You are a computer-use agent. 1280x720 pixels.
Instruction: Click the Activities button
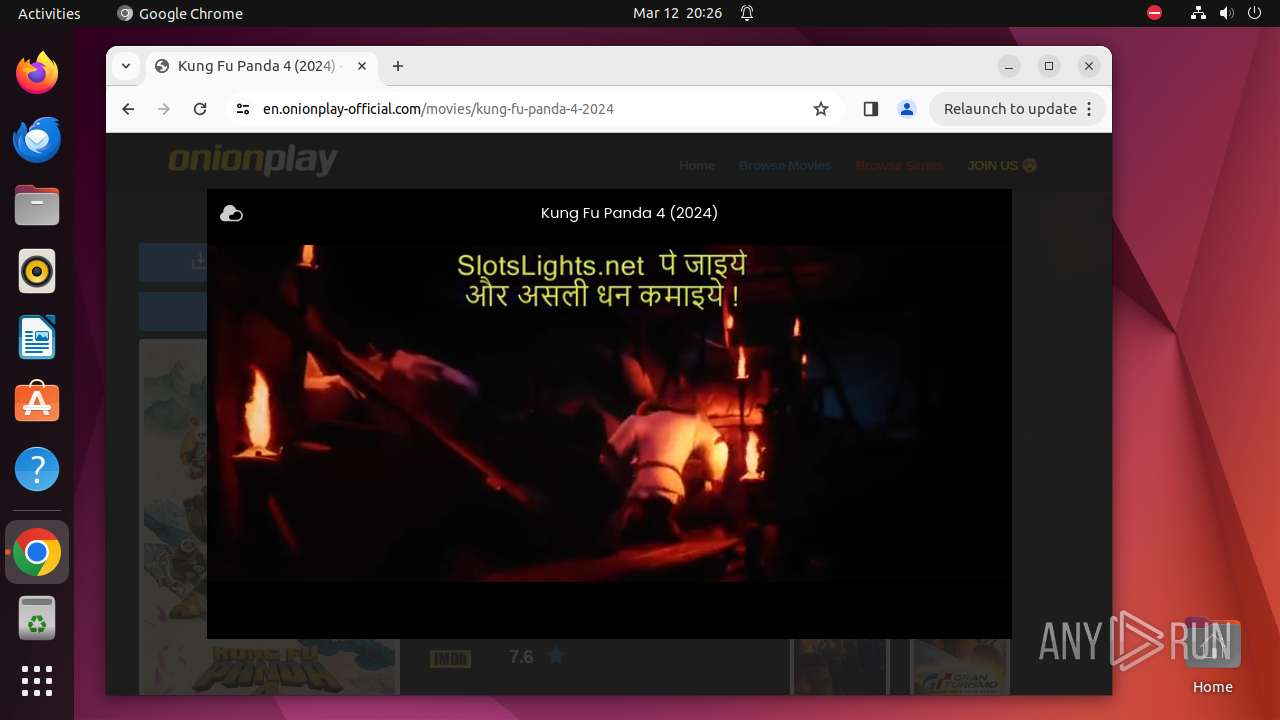tap(49, 13)
